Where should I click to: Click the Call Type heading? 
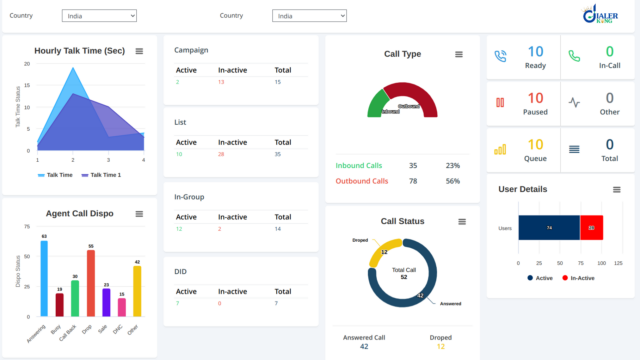click(x=402, y=54)
